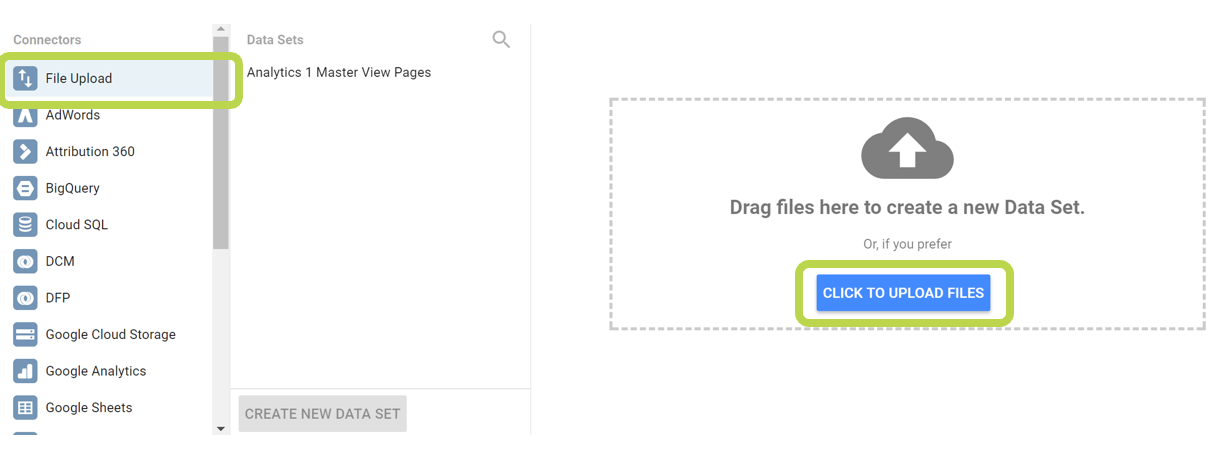Click the Google Cloud Storage icon
Viewport: 1208px width, 461px height.
(x=25, y=334)
